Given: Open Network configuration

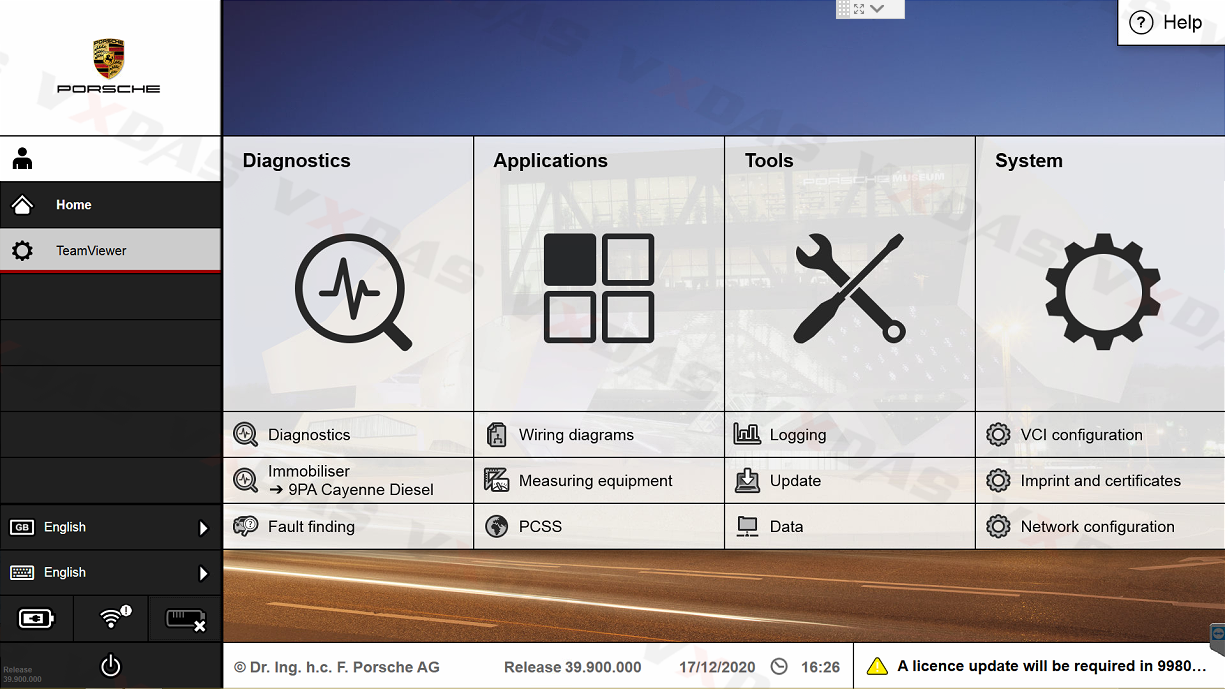Looking at the screenshot, I should pos(1097,527).
